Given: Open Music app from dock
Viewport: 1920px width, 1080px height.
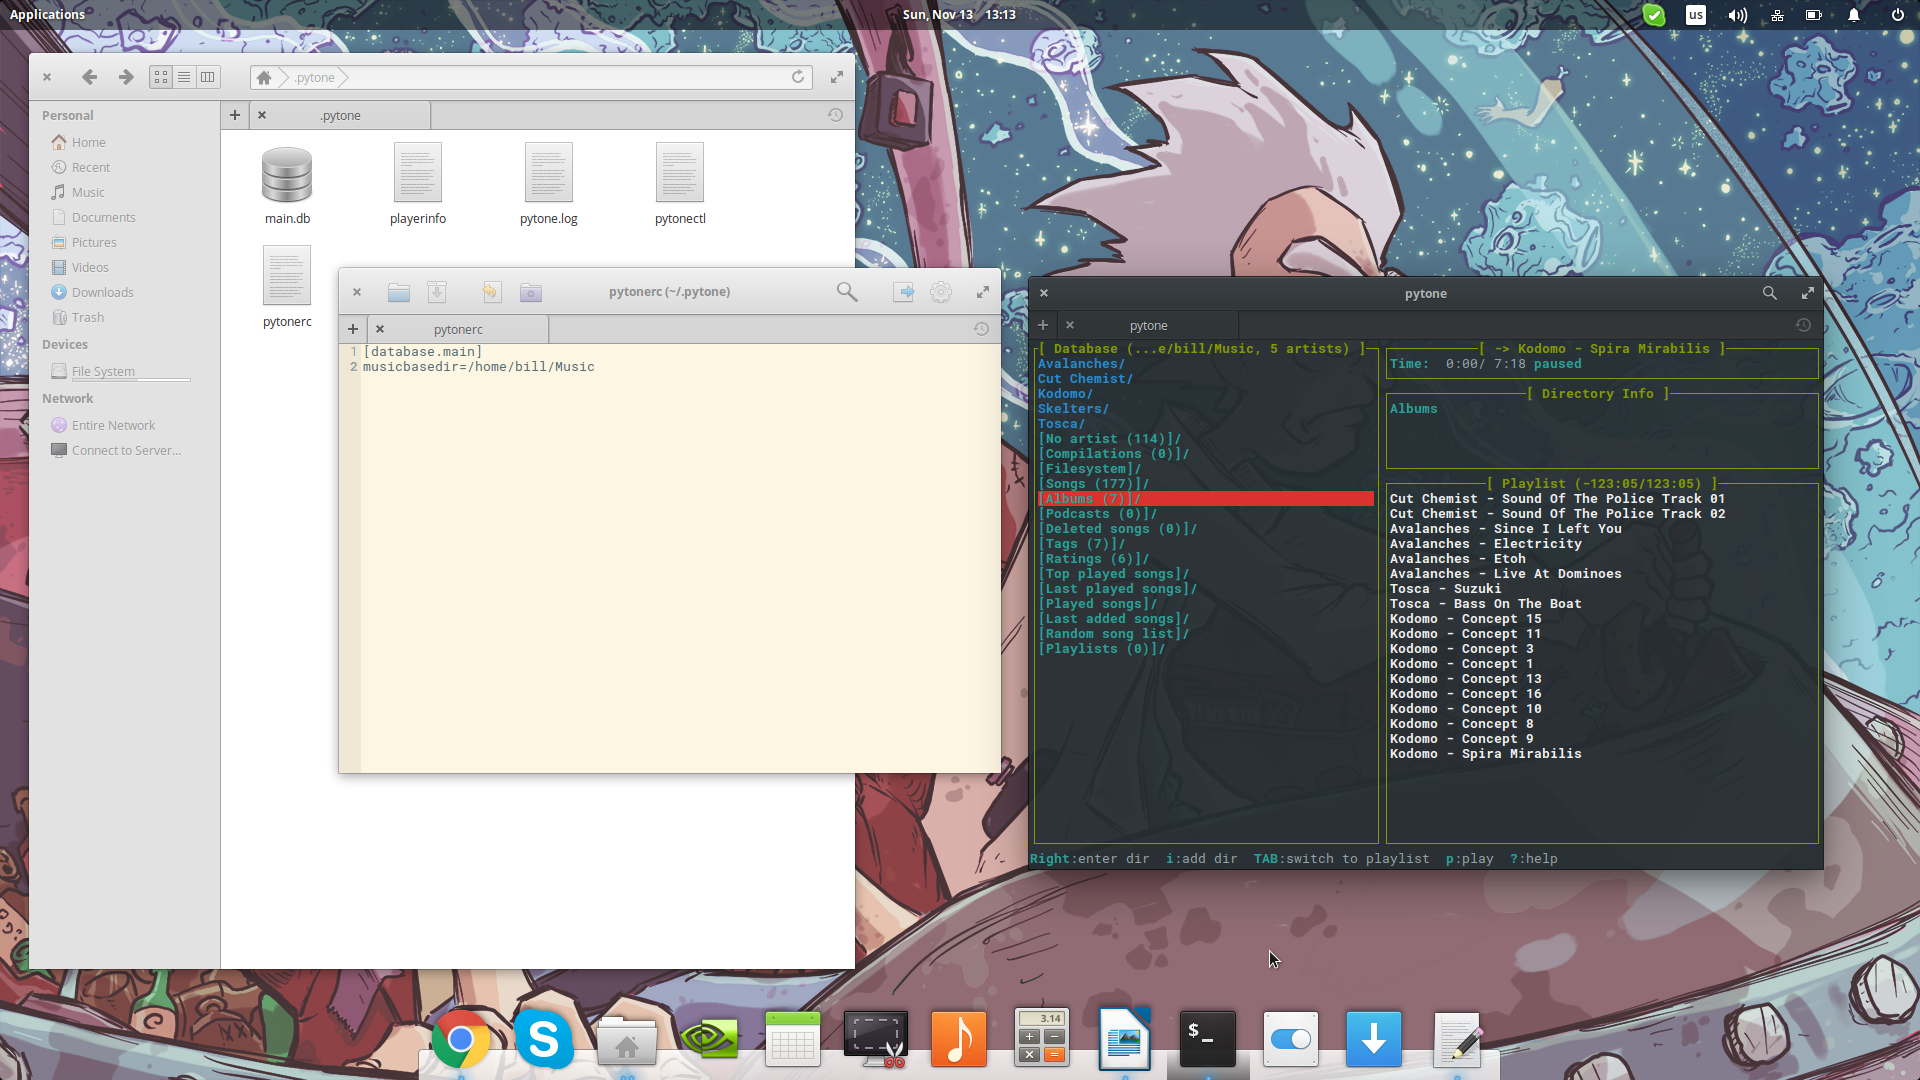Looking at the screenshot, I should pyautogui.click(x=958, y=1039).
